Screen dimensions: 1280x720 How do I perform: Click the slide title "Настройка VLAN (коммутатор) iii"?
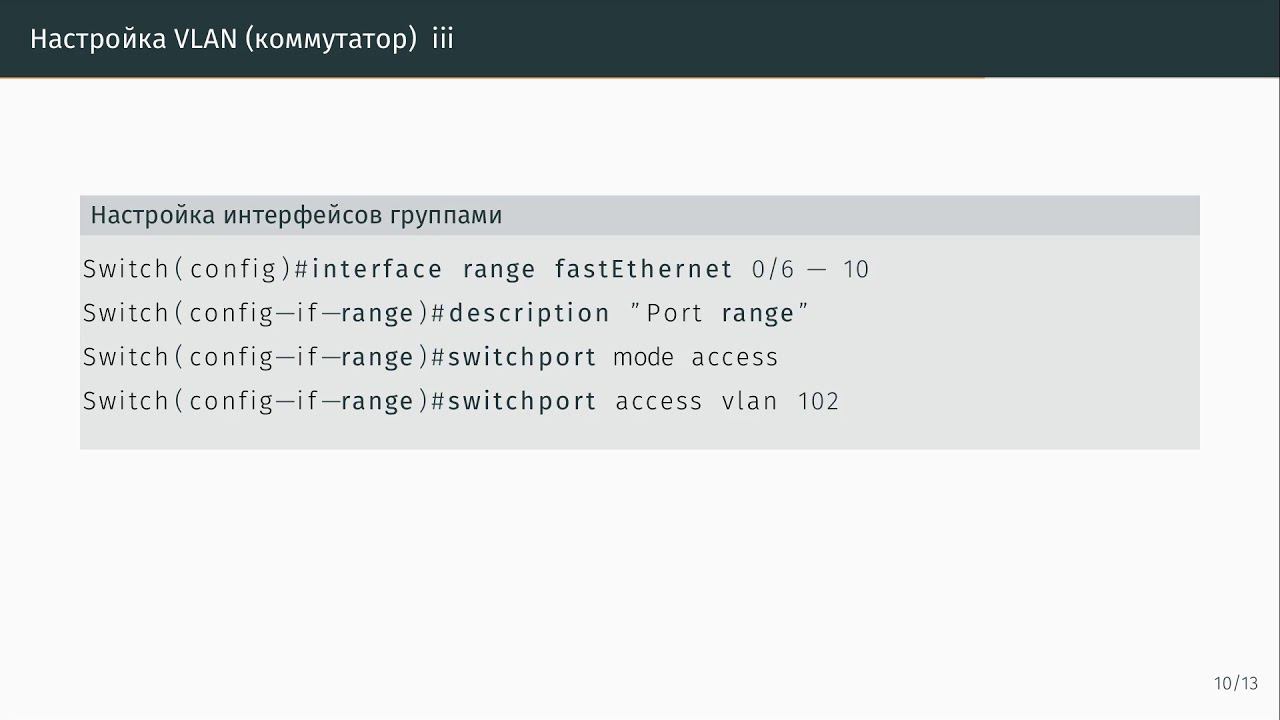click(242, 39)
